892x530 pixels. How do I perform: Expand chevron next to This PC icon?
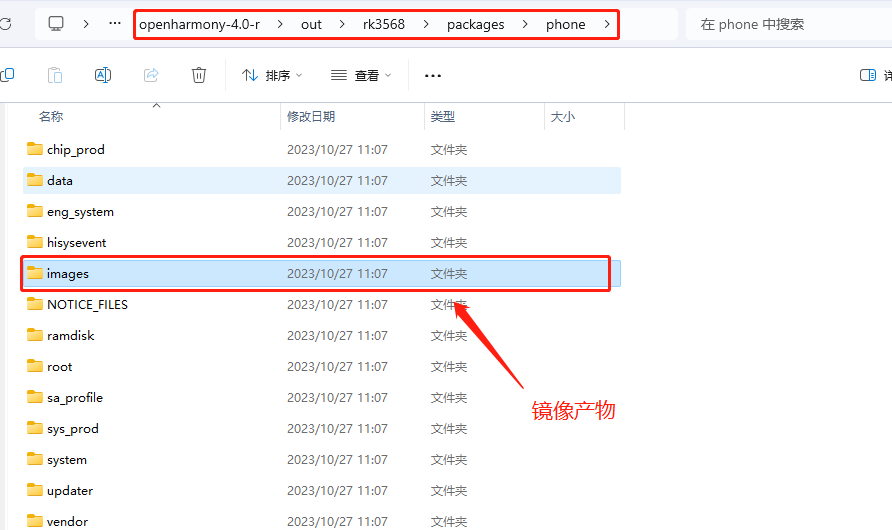pyautogui.click(x=86, y=24)
